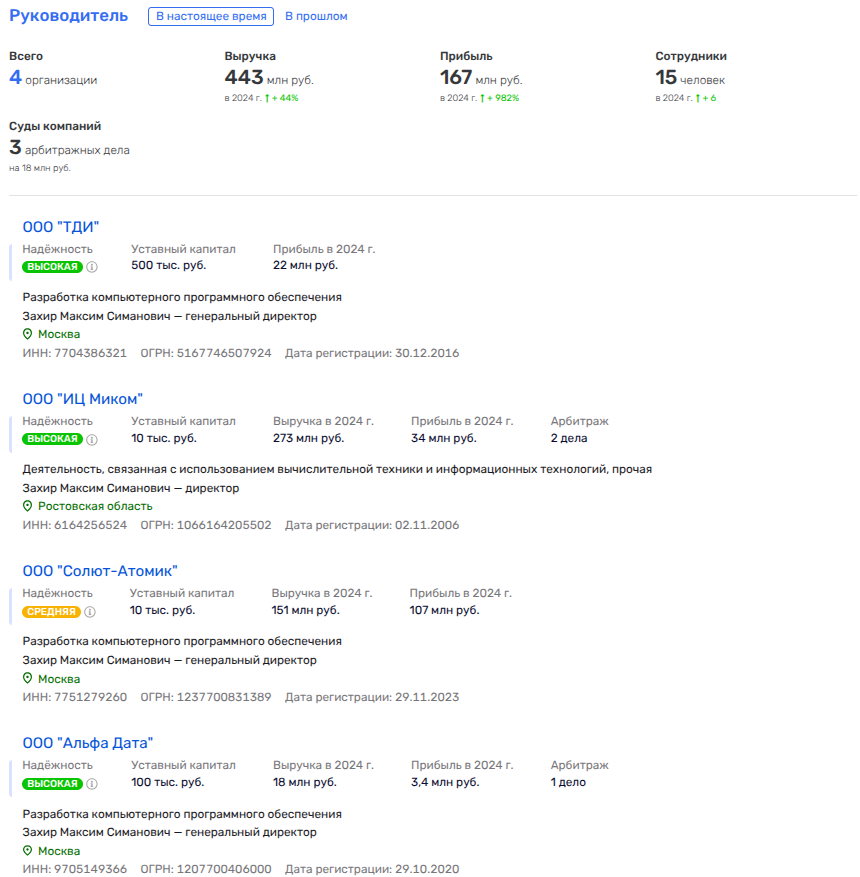Select the 'В настоящее время' tab
The height and width of the screenshot is (877, 860).
point(211,17)
